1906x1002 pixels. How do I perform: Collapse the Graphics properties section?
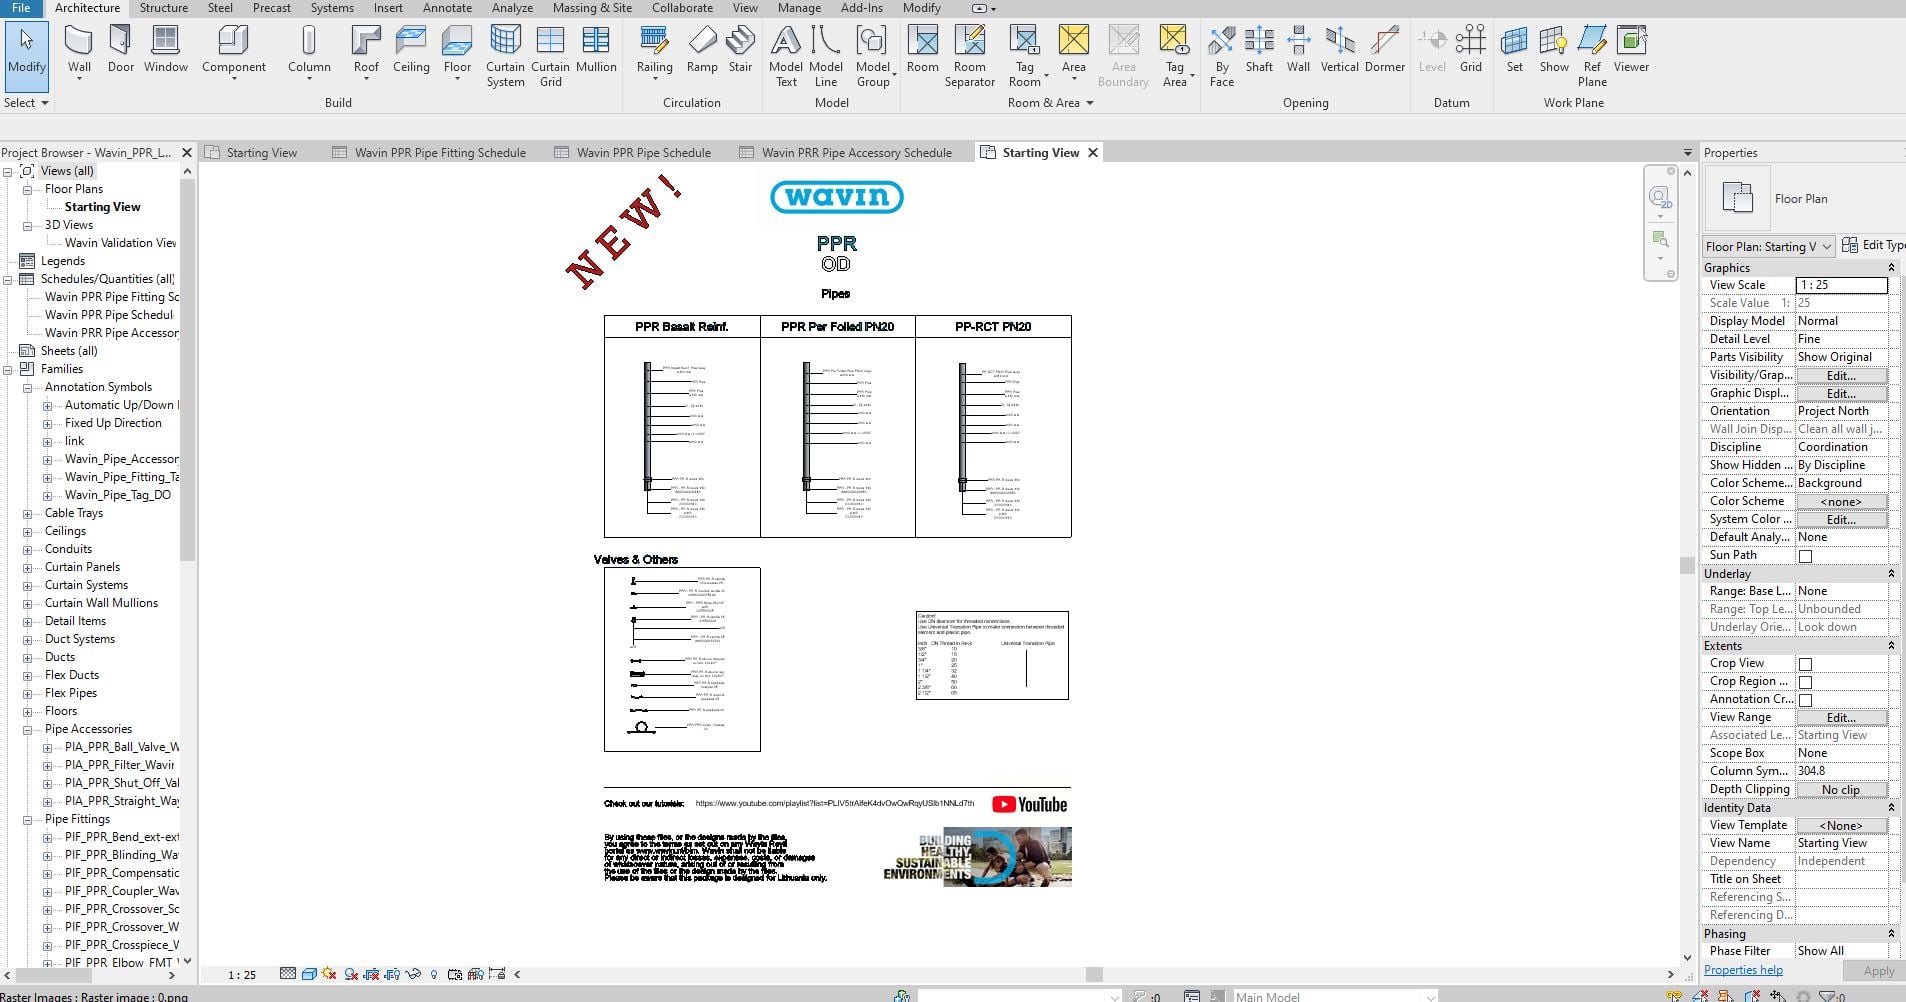[1891, 268]
